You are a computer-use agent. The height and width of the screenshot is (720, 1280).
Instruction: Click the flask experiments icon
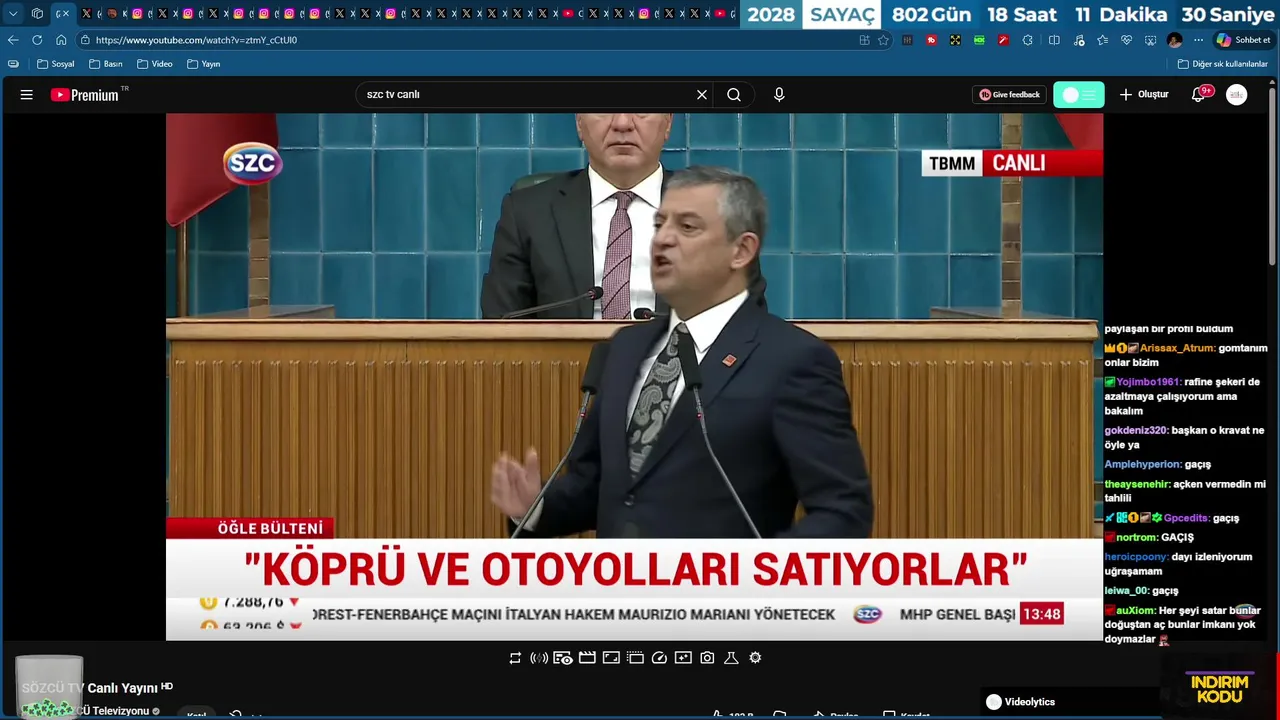coord(731,658)
